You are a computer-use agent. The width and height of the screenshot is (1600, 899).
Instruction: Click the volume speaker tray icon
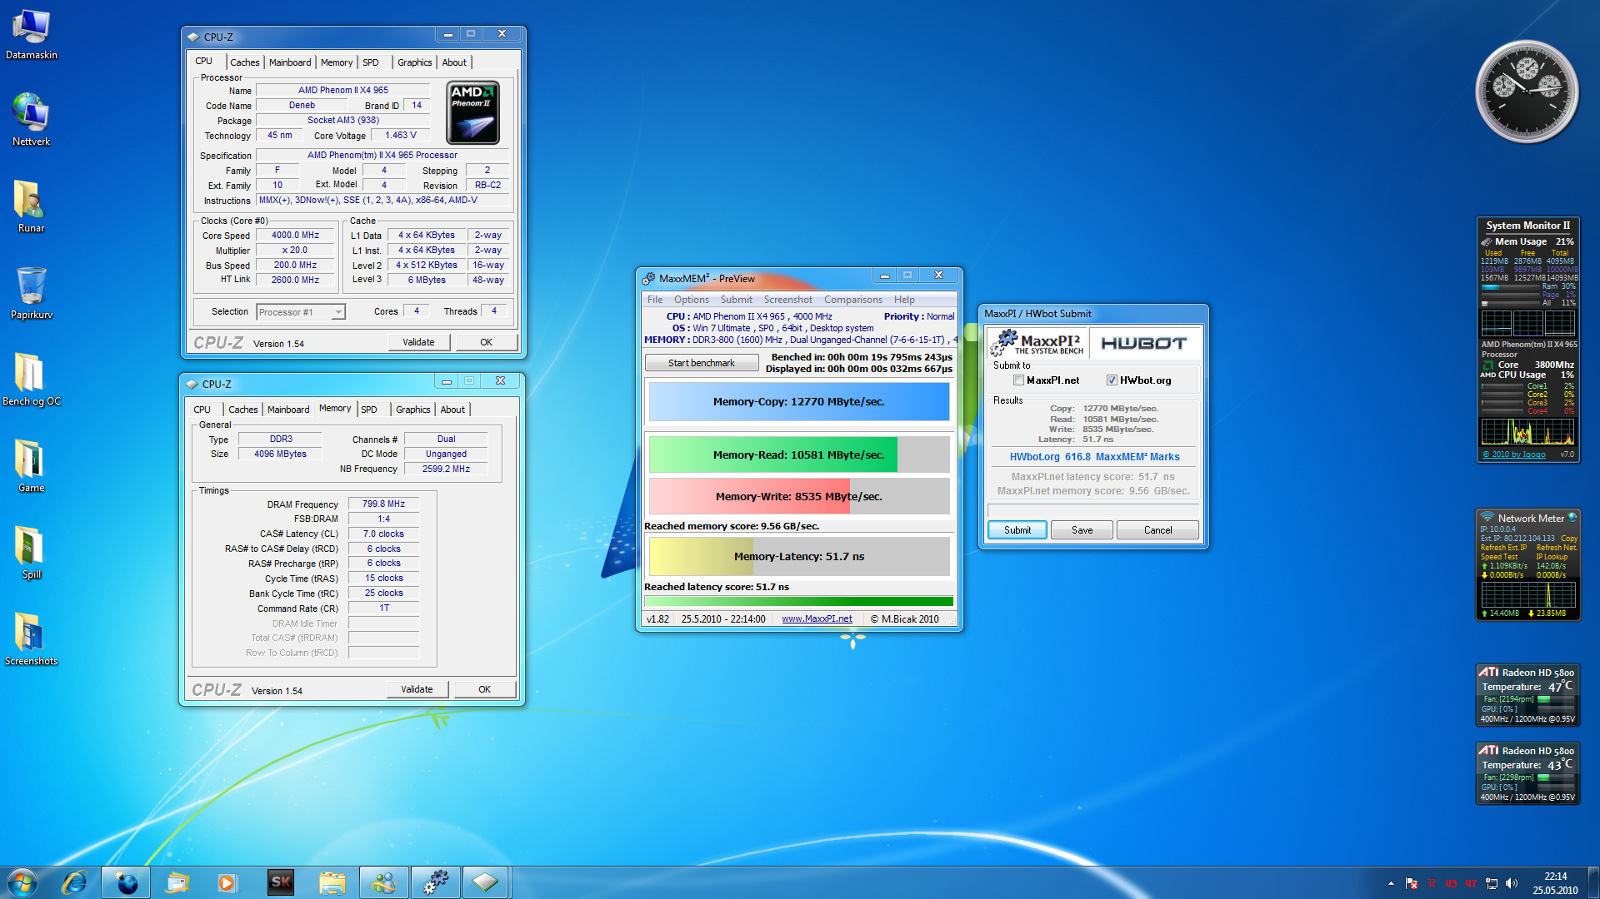point(1511,883)
